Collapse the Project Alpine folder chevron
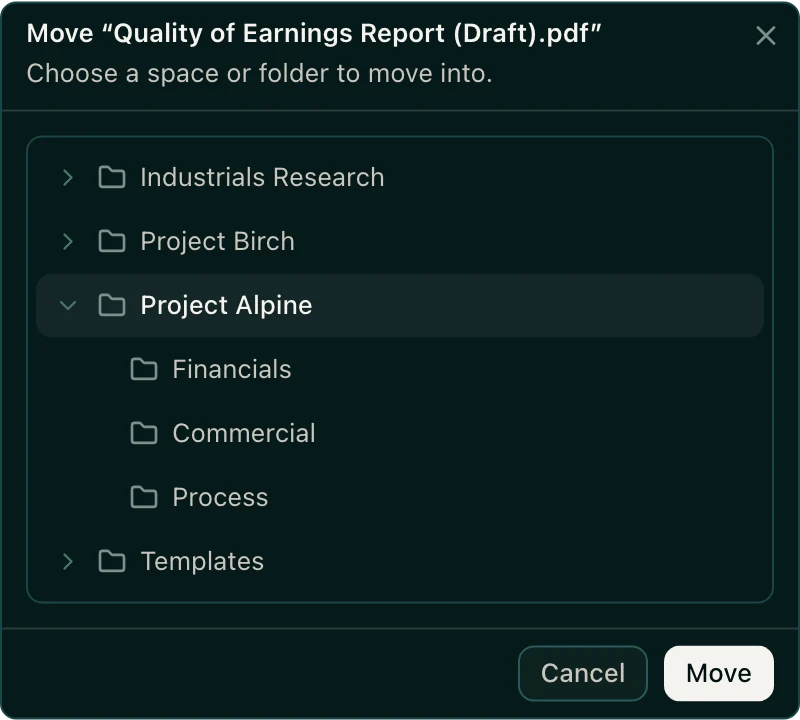 pyautogui.click(x=68, y=306)
